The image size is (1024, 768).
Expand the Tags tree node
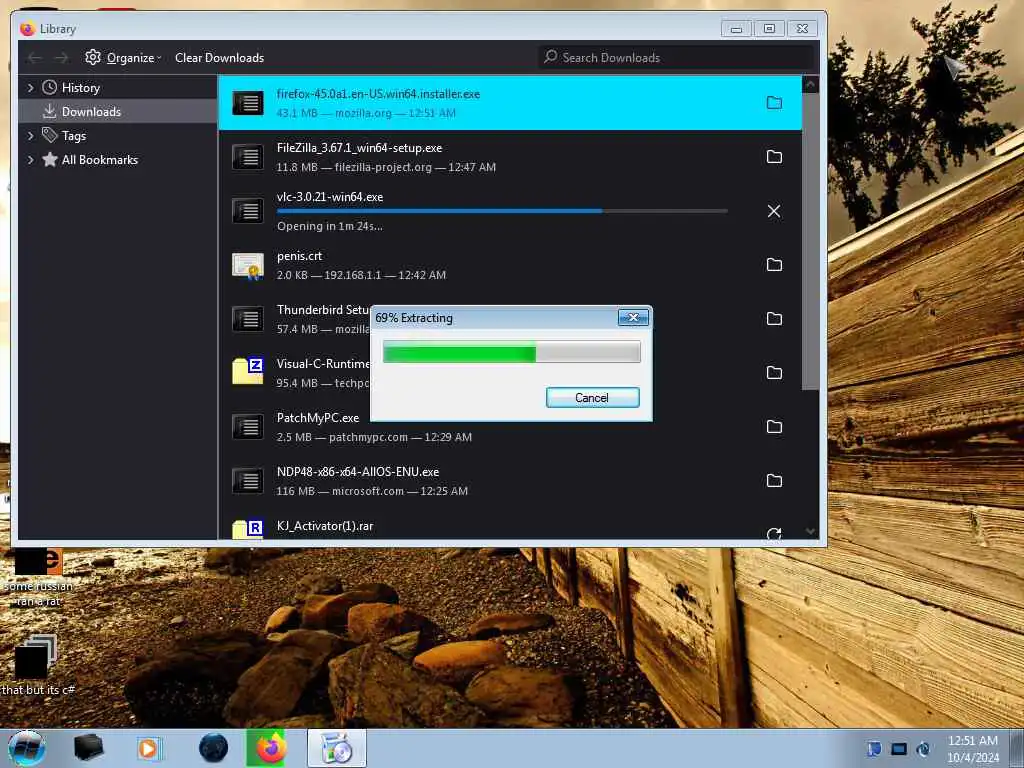coord(30,136)
